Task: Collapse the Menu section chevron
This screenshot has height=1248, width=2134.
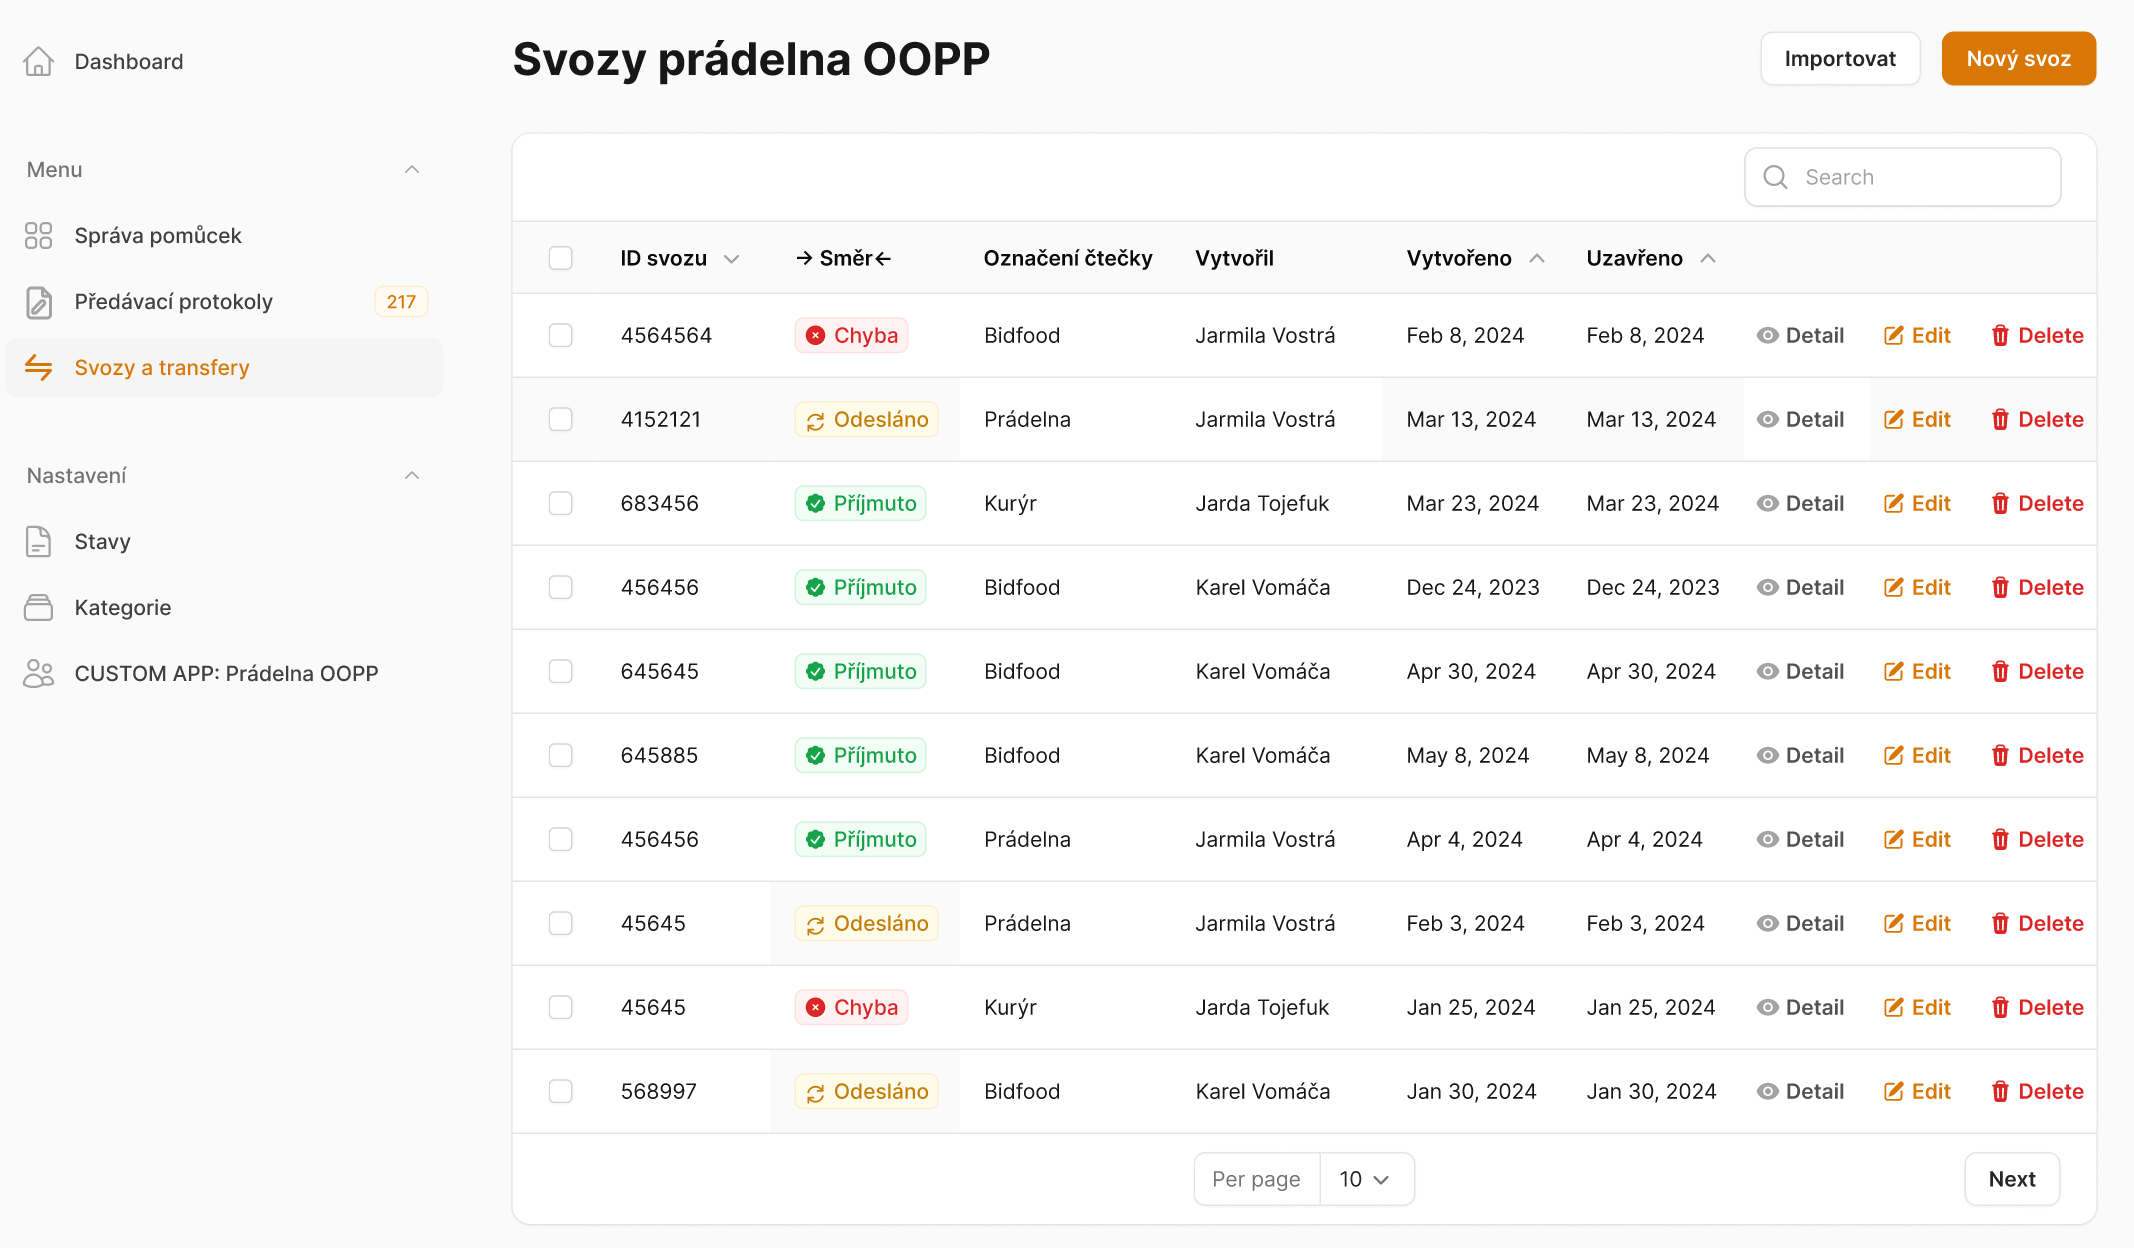Action: coord(412,169)
